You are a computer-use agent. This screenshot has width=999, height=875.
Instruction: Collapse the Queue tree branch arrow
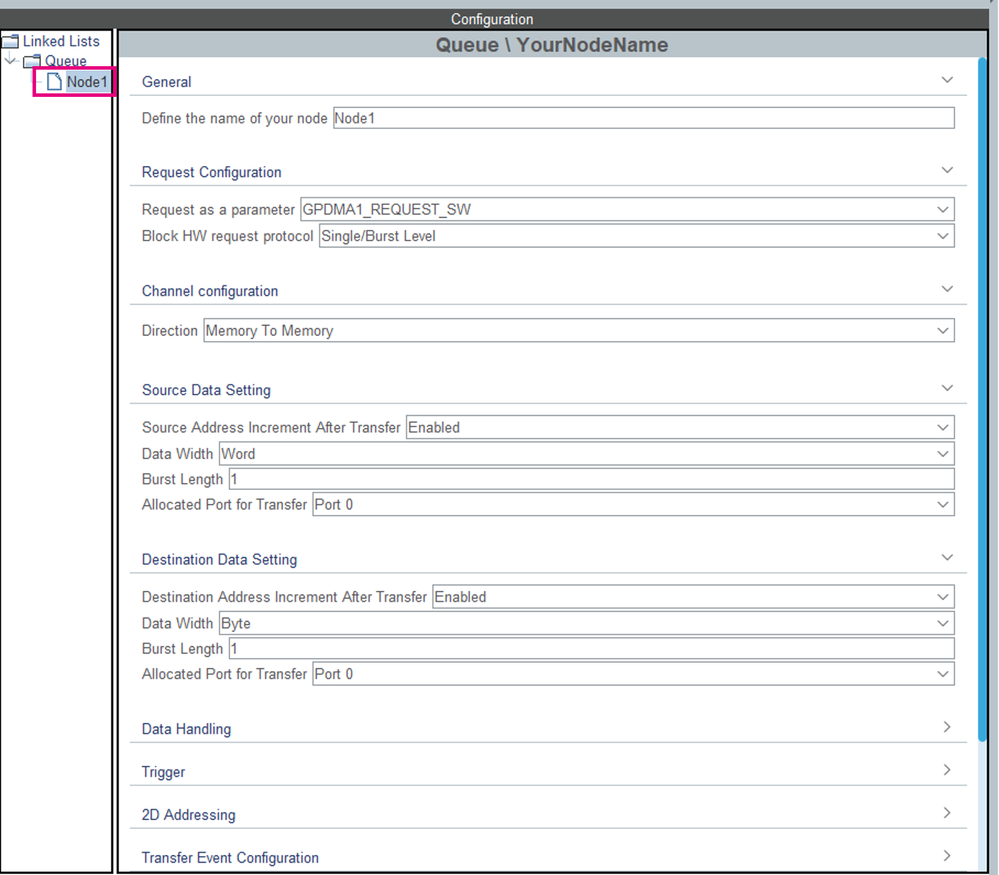10,60
